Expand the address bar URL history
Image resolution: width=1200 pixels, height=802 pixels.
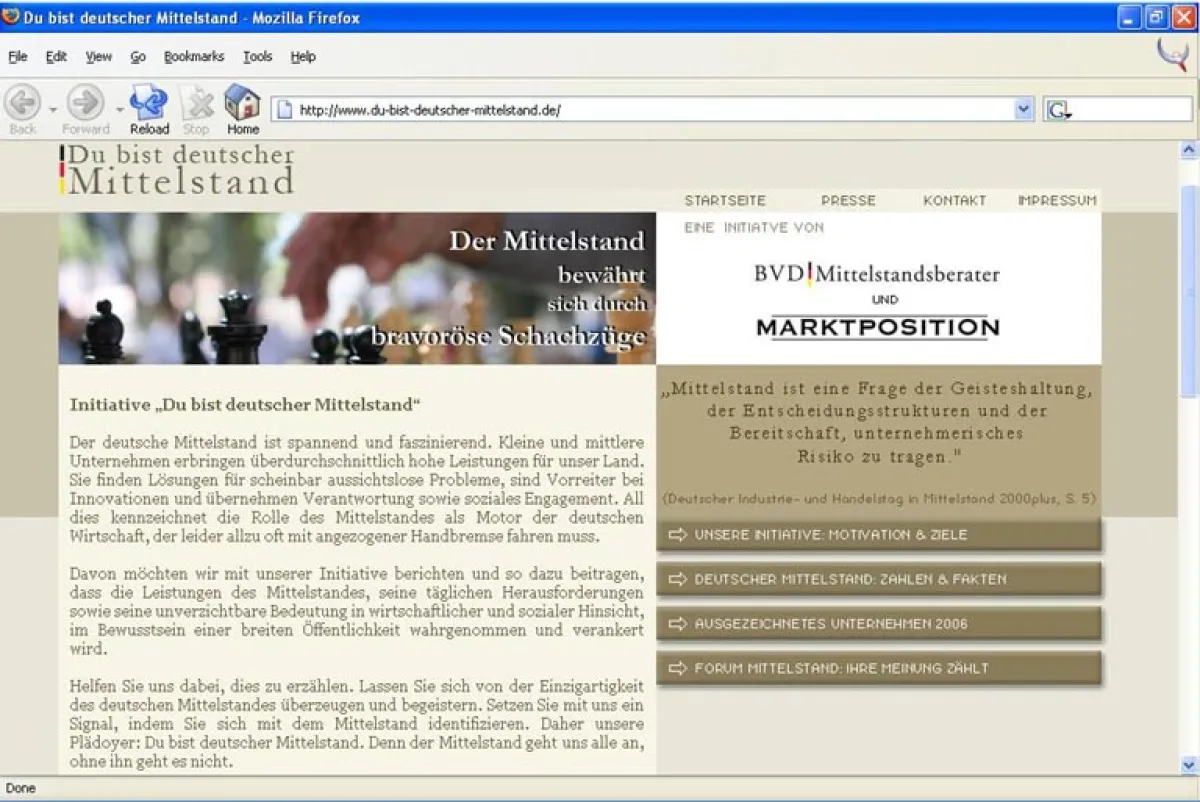click(1023, 109)
